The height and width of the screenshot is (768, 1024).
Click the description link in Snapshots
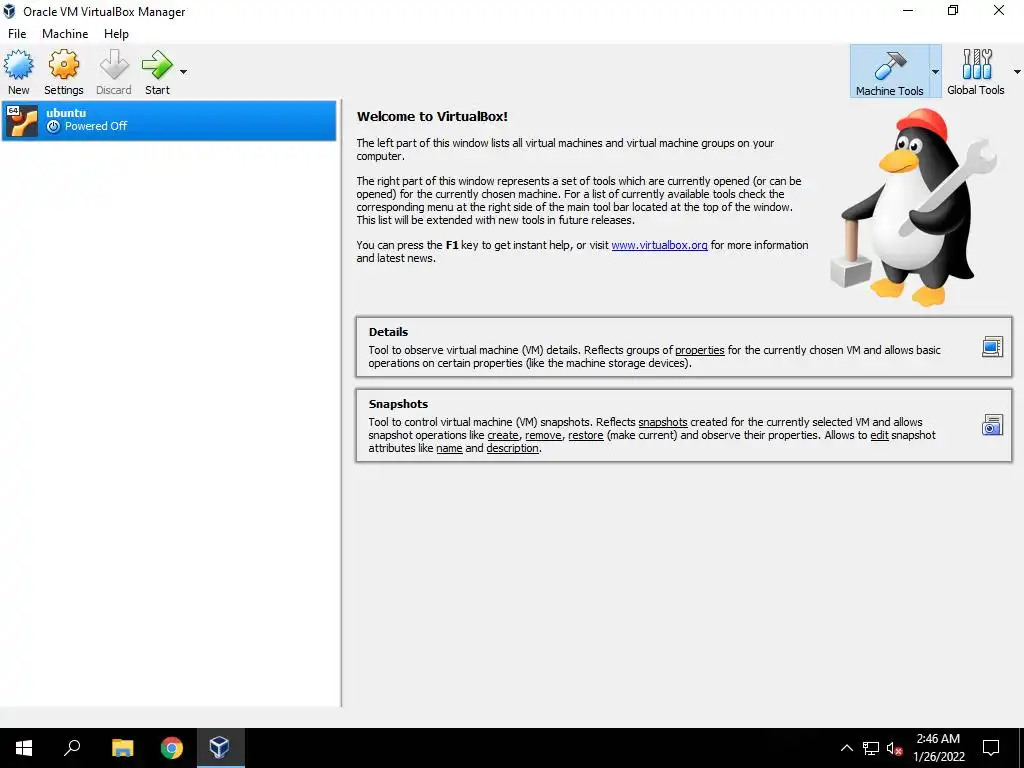pos(513,448)
